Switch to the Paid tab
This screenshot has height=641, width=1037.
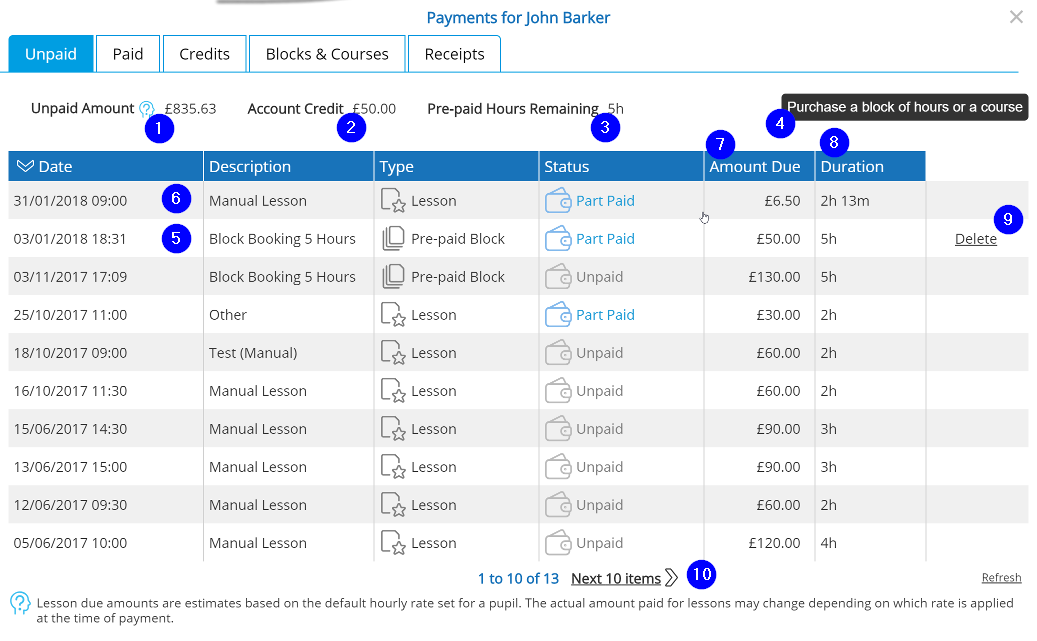[x=128, y=54]
